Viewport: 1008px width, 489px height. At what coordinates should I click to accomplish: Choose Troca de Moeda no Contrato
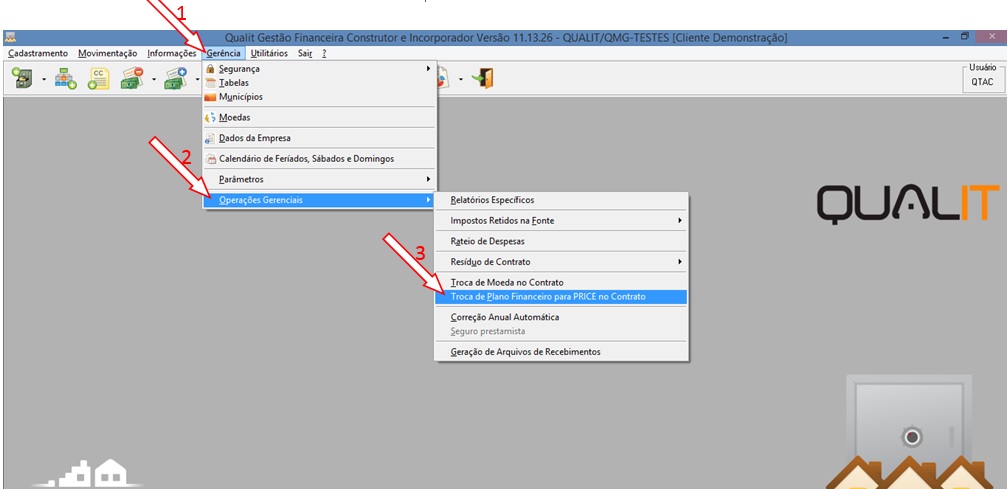tap(561, 283)
